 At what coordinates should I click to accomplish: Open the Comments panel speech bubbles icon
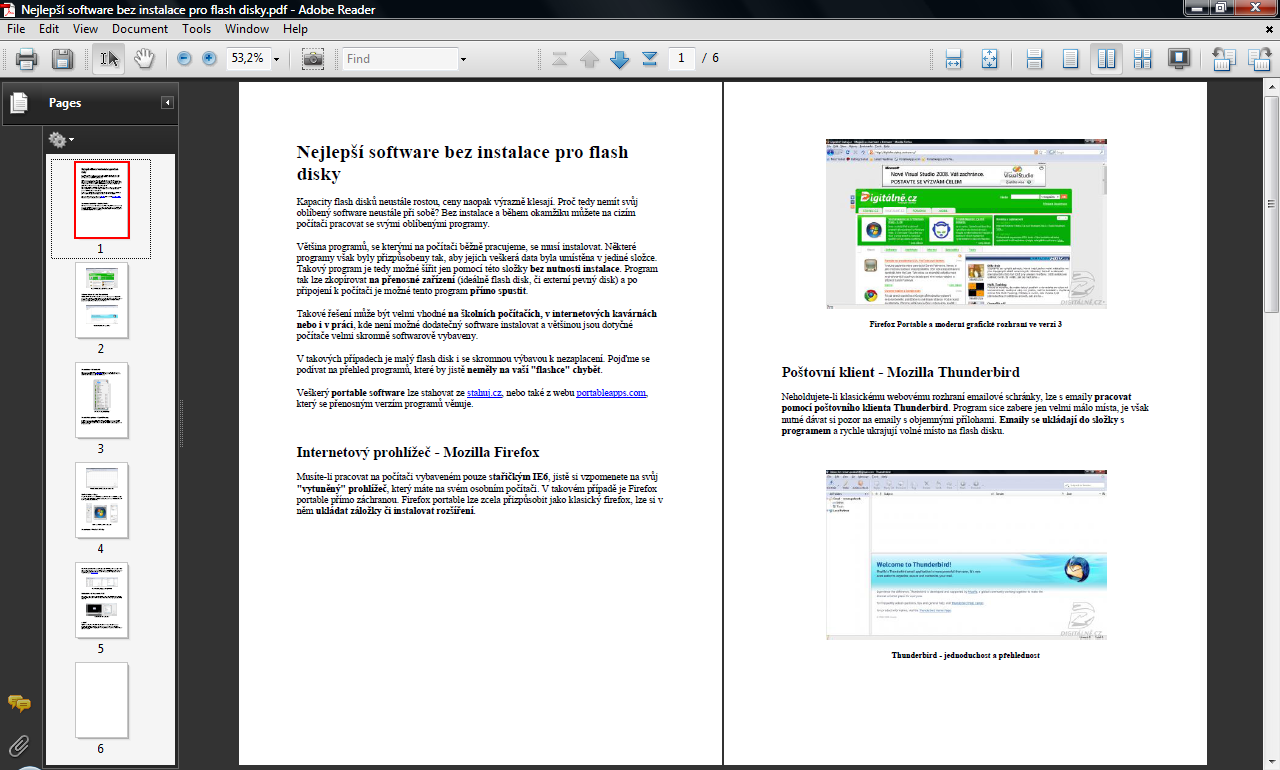[18, 704]
